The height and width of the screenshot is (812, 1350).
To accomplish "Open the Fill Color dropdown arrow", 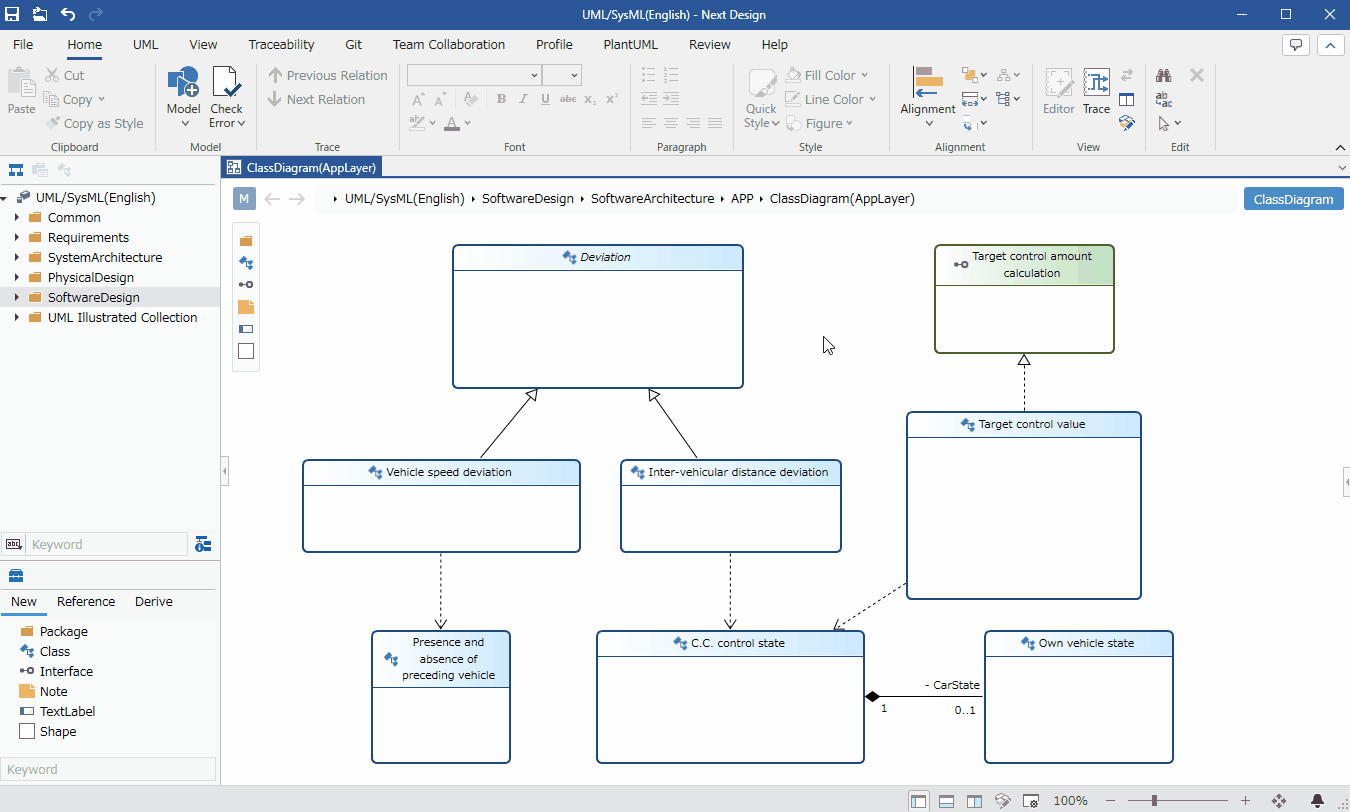I will tap(864, 75).
